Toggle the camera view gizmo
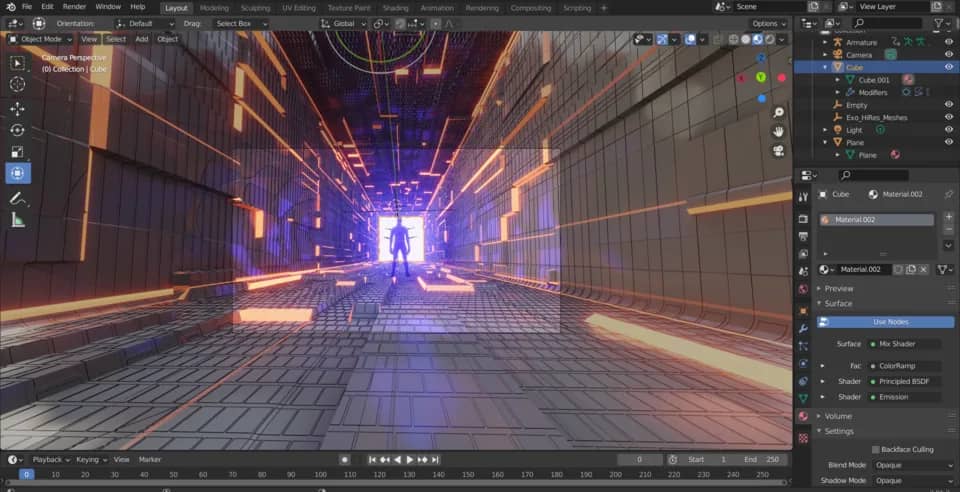 point(778,151)
